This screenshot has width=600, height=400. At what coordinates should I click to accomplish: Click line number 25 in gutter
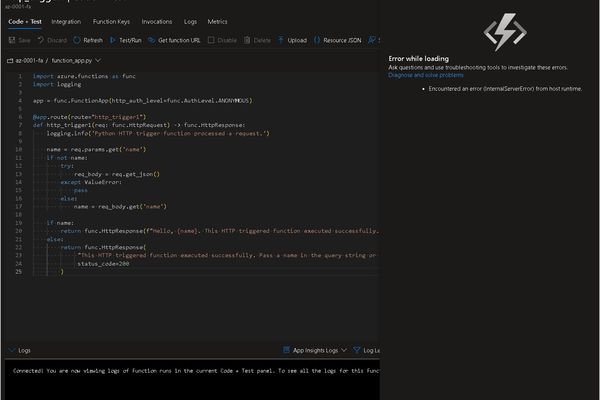(x=18, y=272)
